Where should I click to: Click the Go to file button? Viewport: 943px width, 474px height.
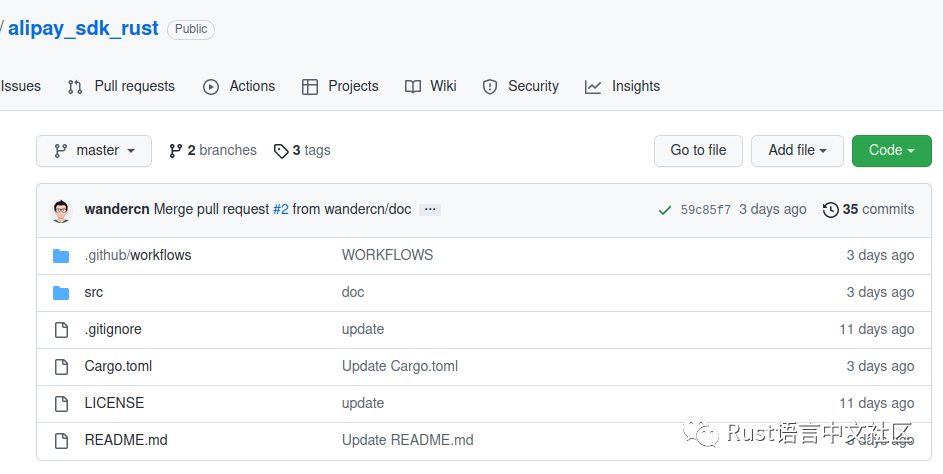click(x=698, y=150)
